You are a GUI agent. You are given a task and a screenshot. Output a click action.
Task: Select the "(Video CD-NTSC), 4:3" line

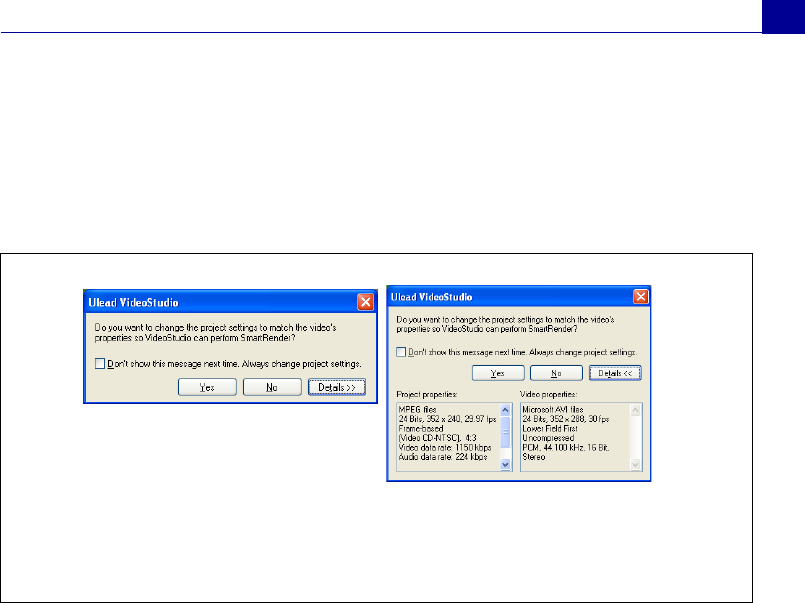(x=437, y=438)
